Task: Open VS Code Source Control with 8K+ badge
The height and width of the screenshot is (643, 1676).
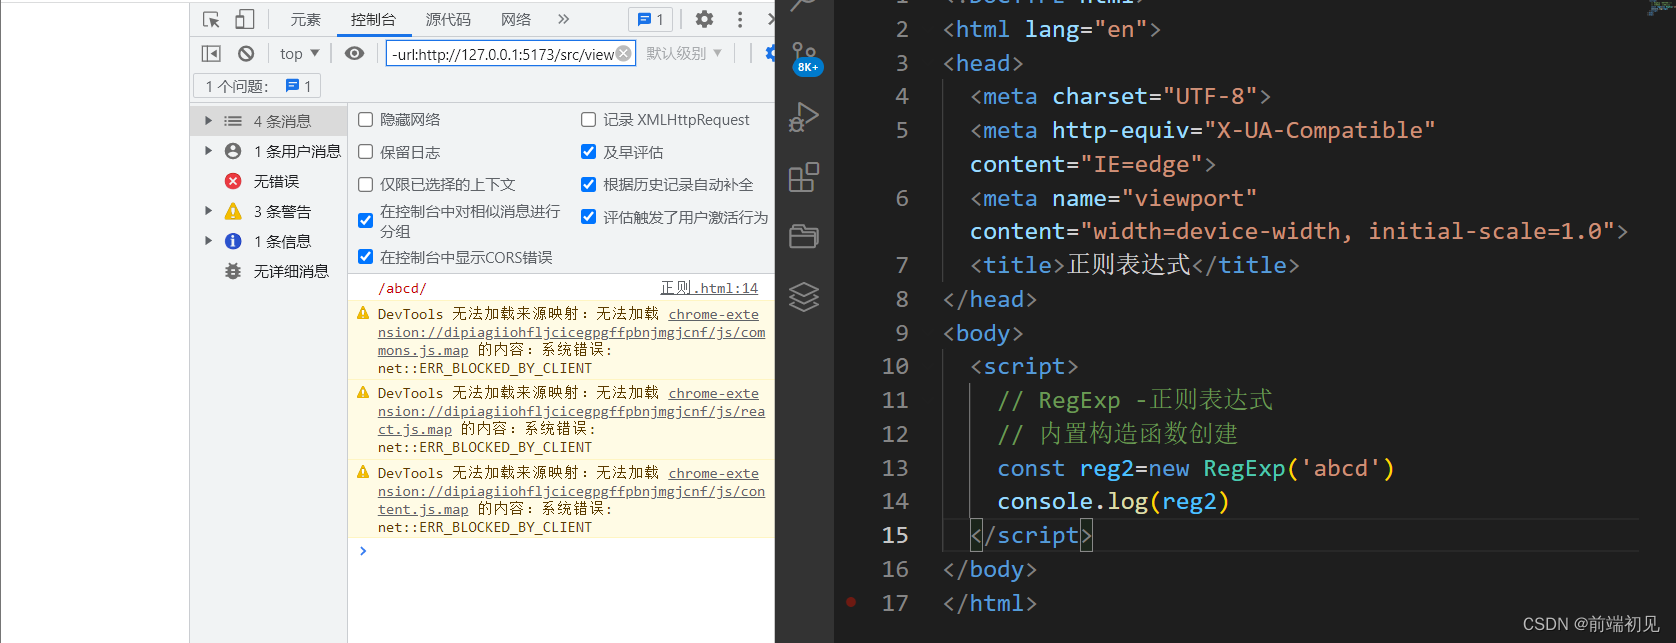Action: 804,57
